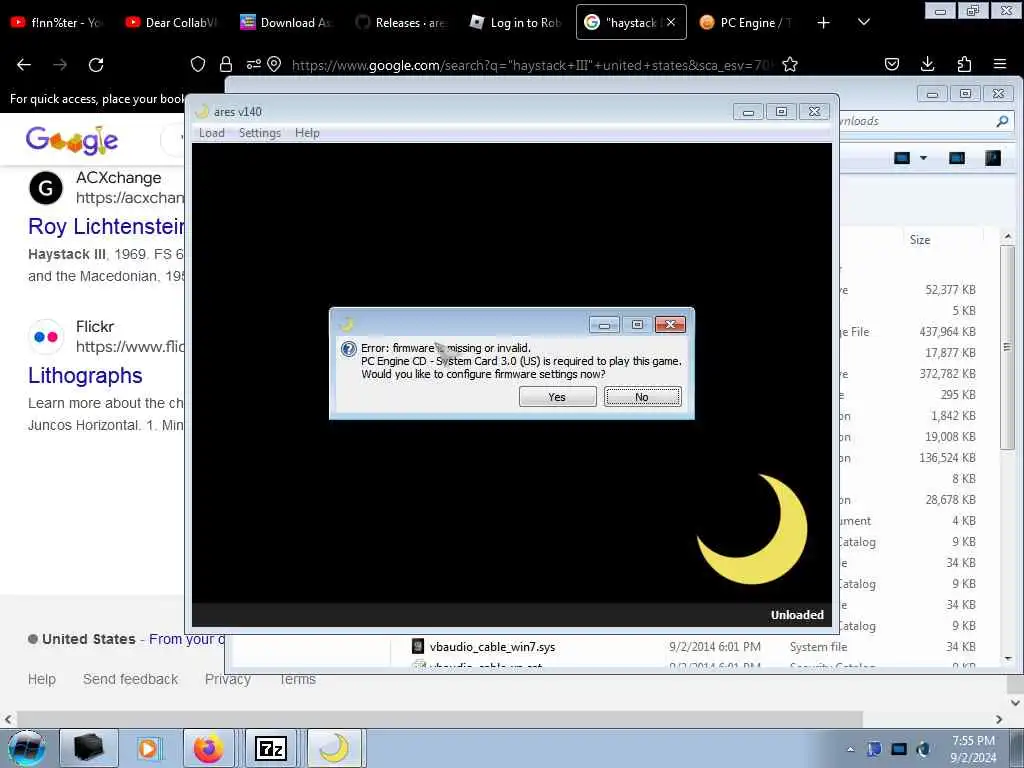Screen dimensions: 1024x768
Task: Click the site permissions icon in address bar
Action: (253, 64)
